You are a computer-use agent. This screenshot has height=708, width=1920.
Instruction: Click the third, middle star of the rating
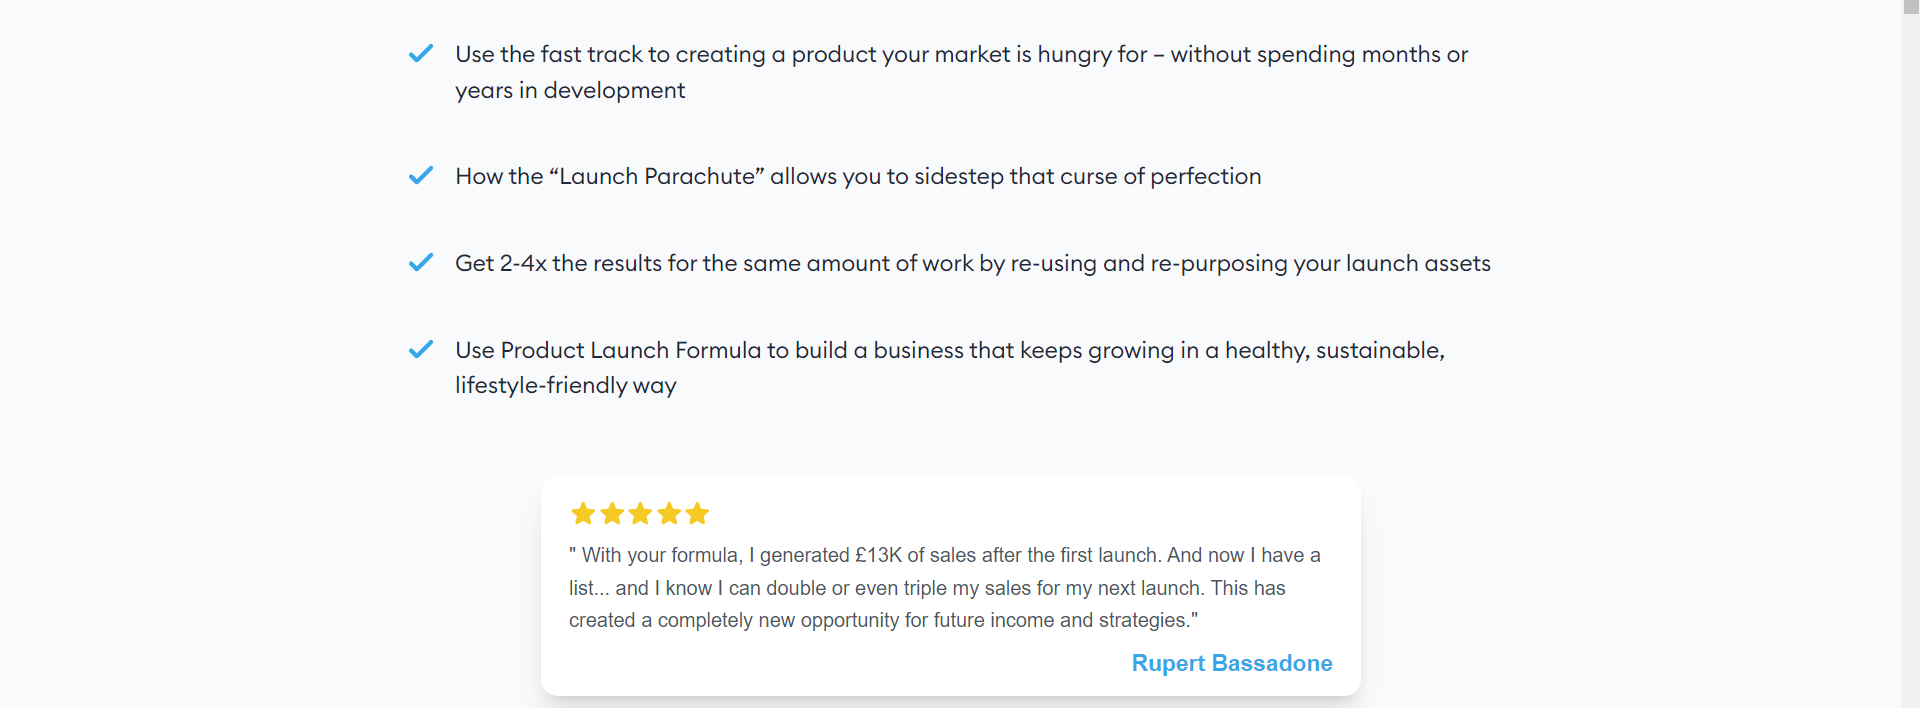click(x=640, y=514)
